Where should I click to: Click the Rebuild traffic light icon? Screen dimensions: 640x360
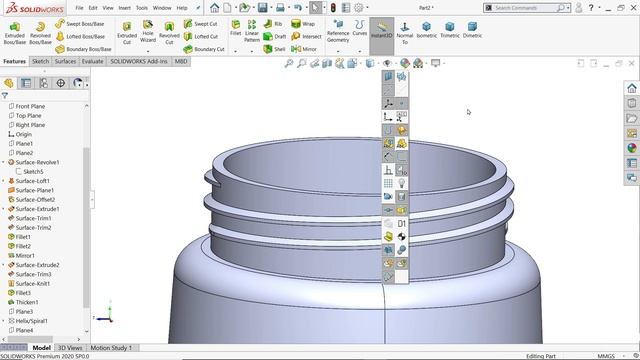point(333,8)
